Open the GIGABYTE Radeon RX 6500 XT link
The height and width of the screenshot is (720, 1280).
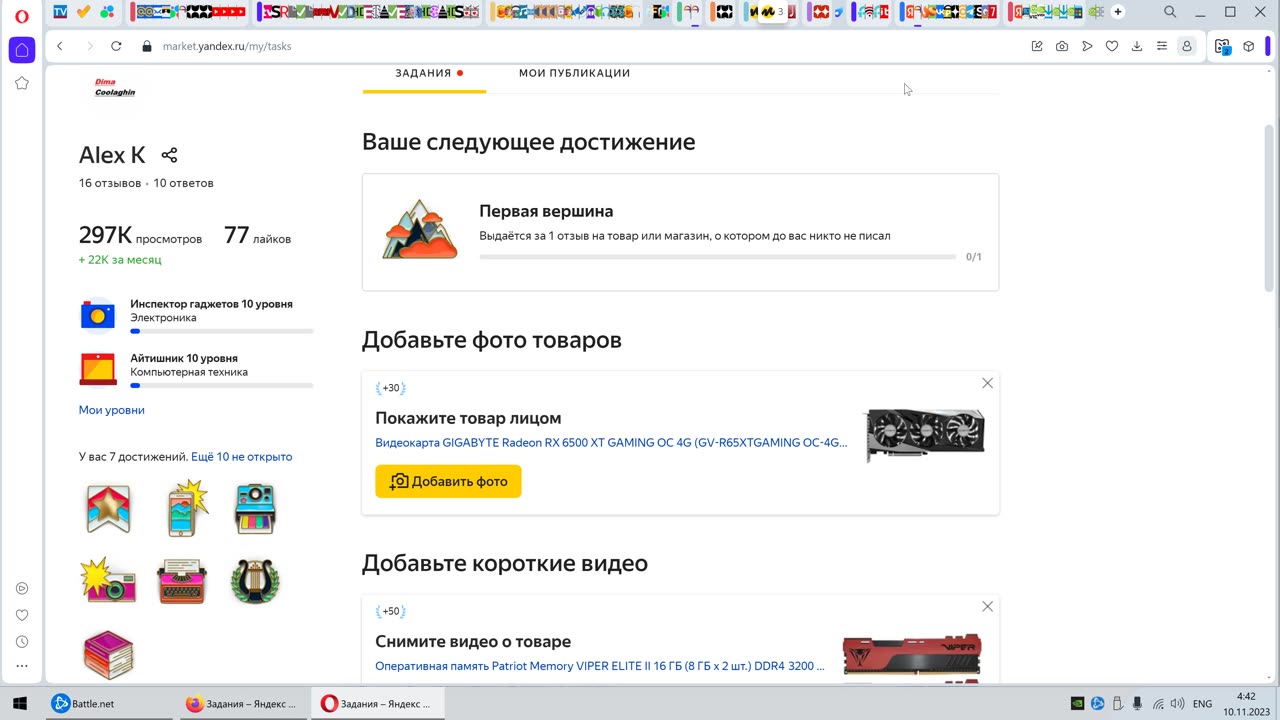pos(611,442)
